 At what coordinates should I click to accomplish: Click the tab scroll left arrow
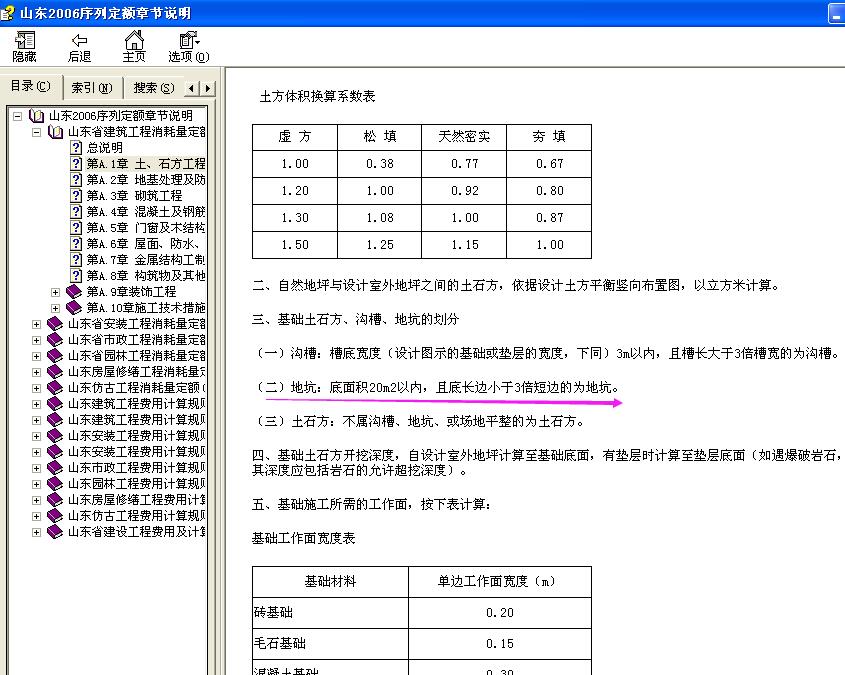click(x=192, y=88)
